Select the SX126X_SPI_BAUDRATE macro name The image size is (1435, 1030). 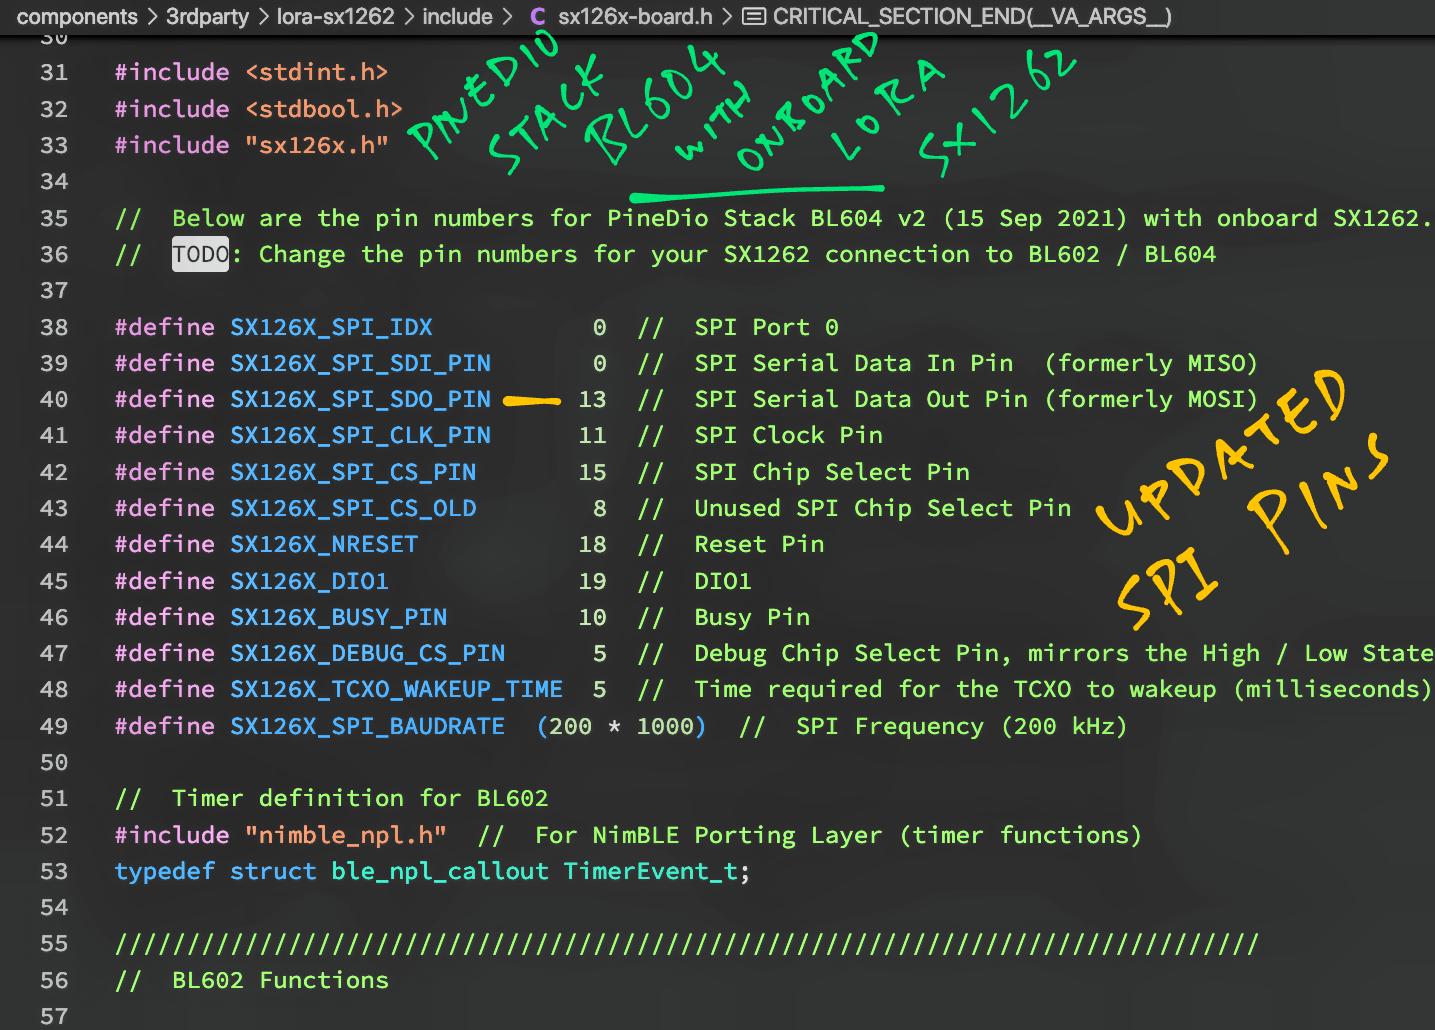point(367,726)
